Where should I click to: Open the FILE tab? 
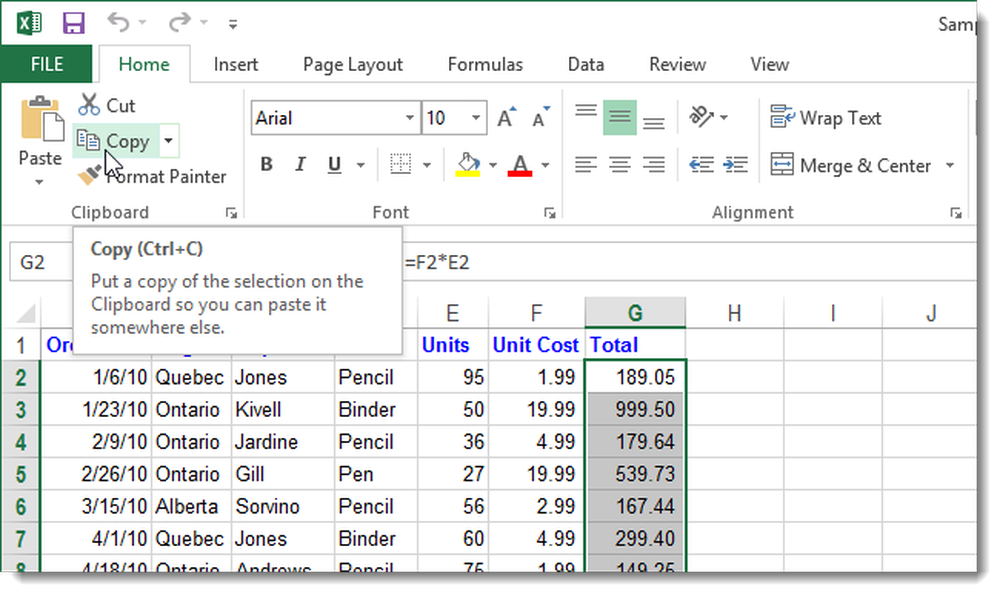(47, 64)
